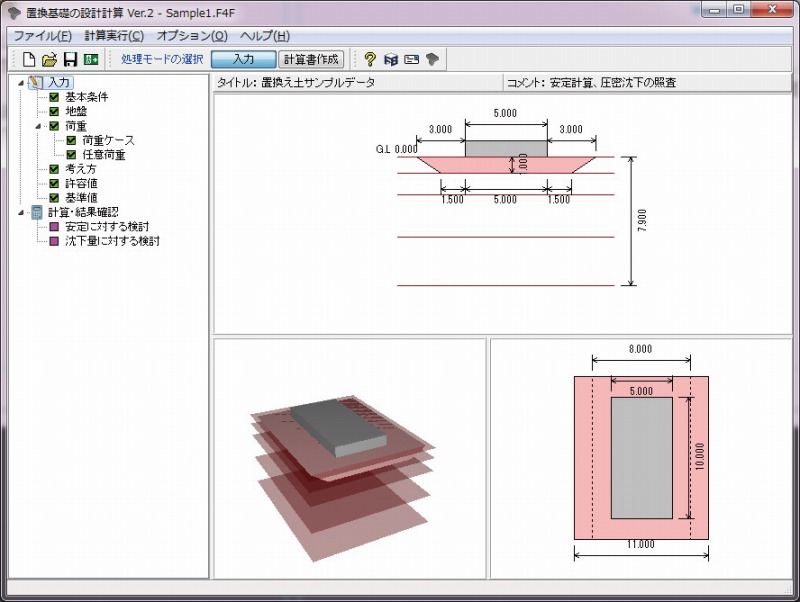Click the New file icon

[29, 59]
